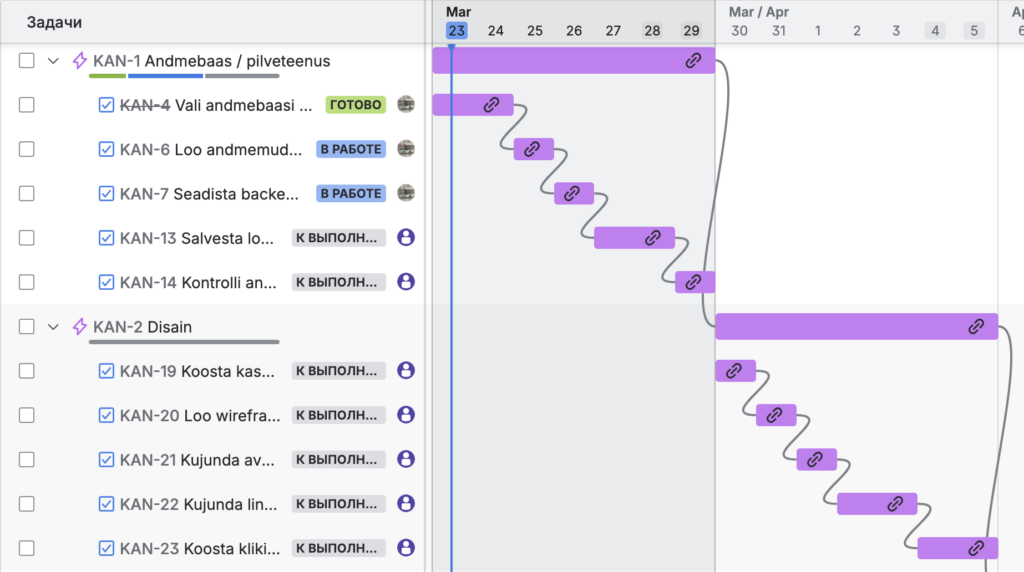The image size is (1024, 572).
Task: Collapse the KAN-2 Disain epic
Action: pyautogui.click(x=54, y=327)
